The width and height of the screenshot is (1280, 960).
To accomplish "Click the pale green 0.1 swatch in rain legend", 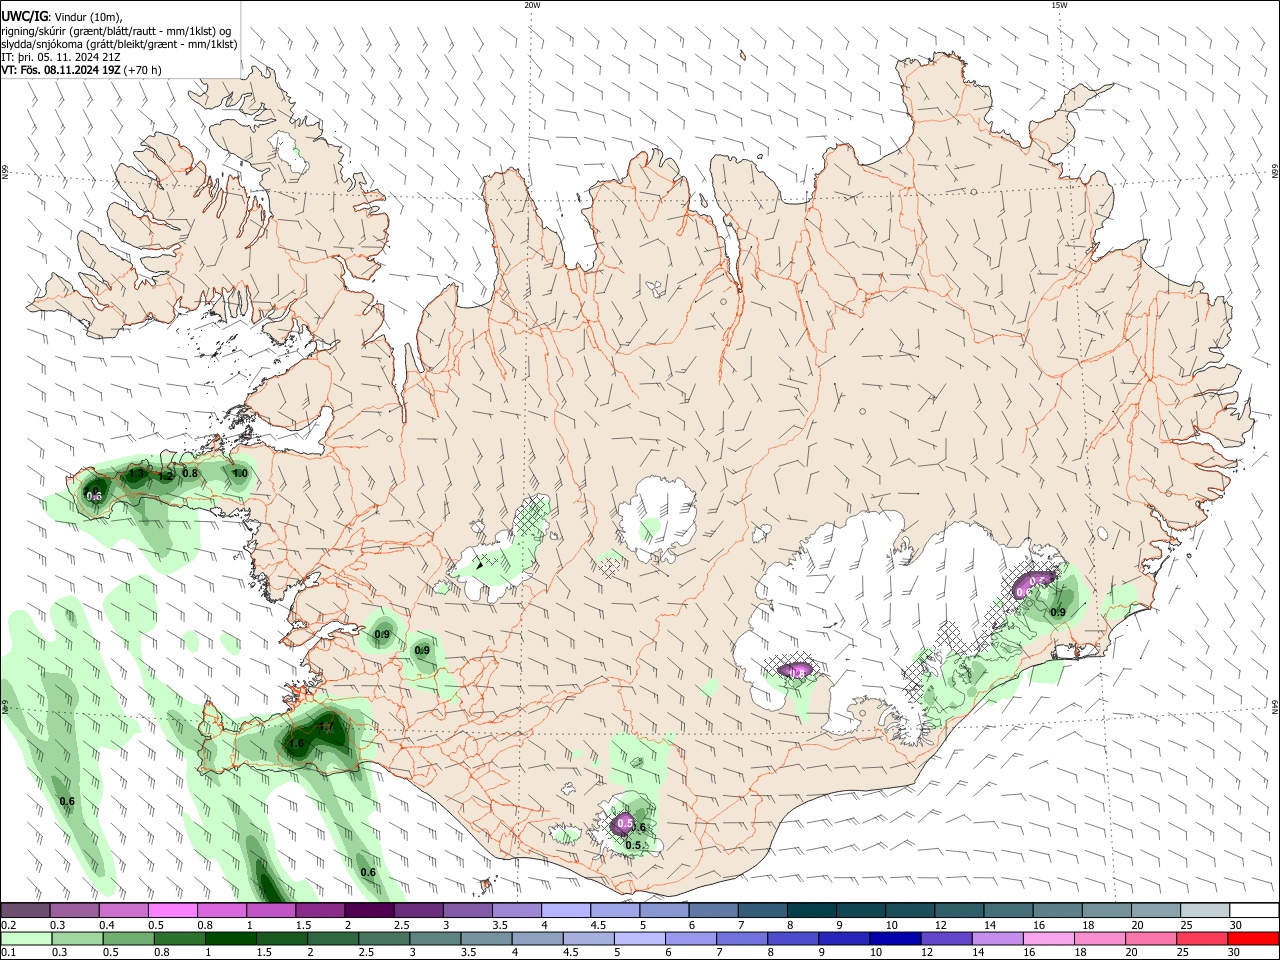I will [x=26, y=938].
